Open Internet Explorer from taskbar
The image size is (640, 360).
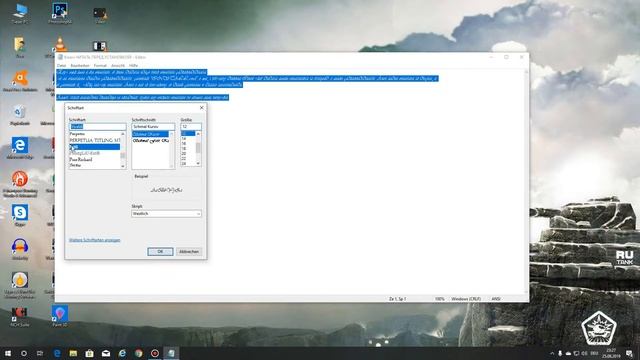[x=122, y=353]
